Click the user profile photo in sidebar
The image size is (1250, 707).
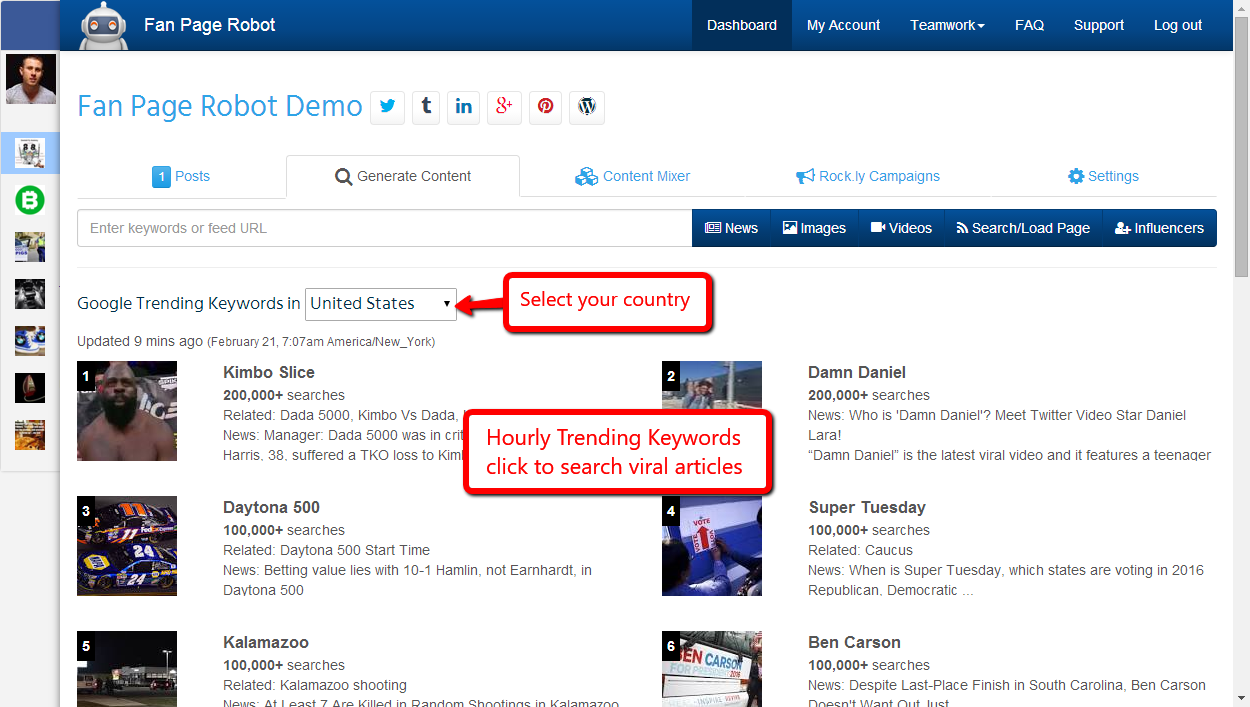click(x=31, y=79)
